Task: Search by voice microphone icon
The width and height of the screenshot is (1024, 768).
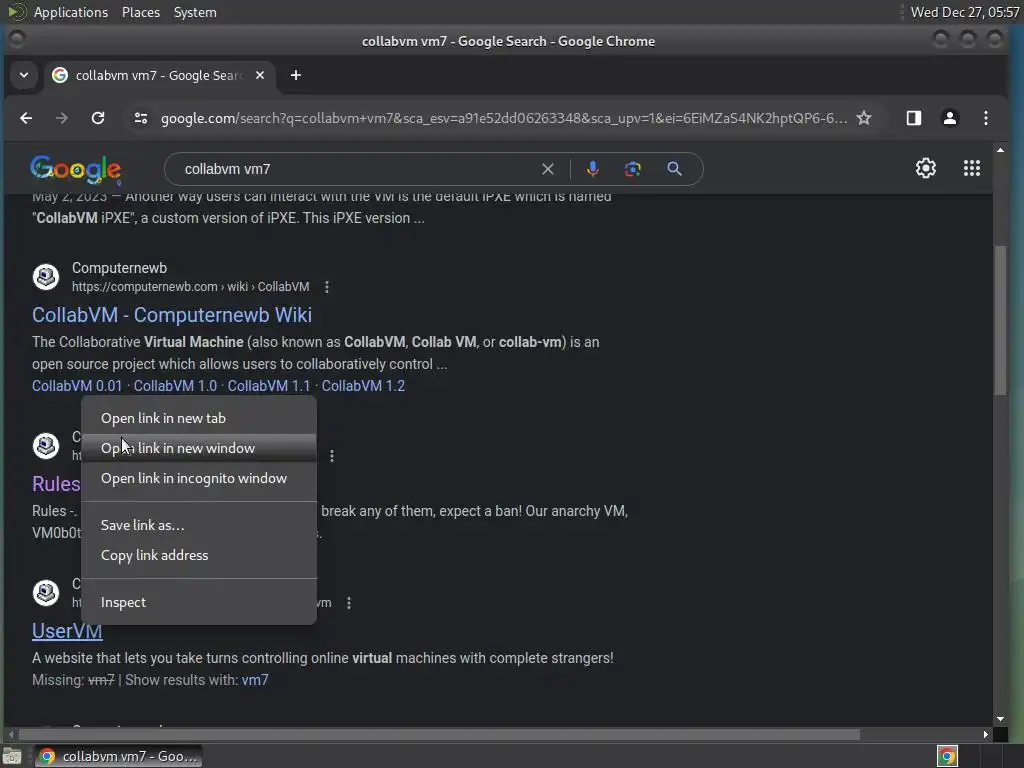Action: 592,169
